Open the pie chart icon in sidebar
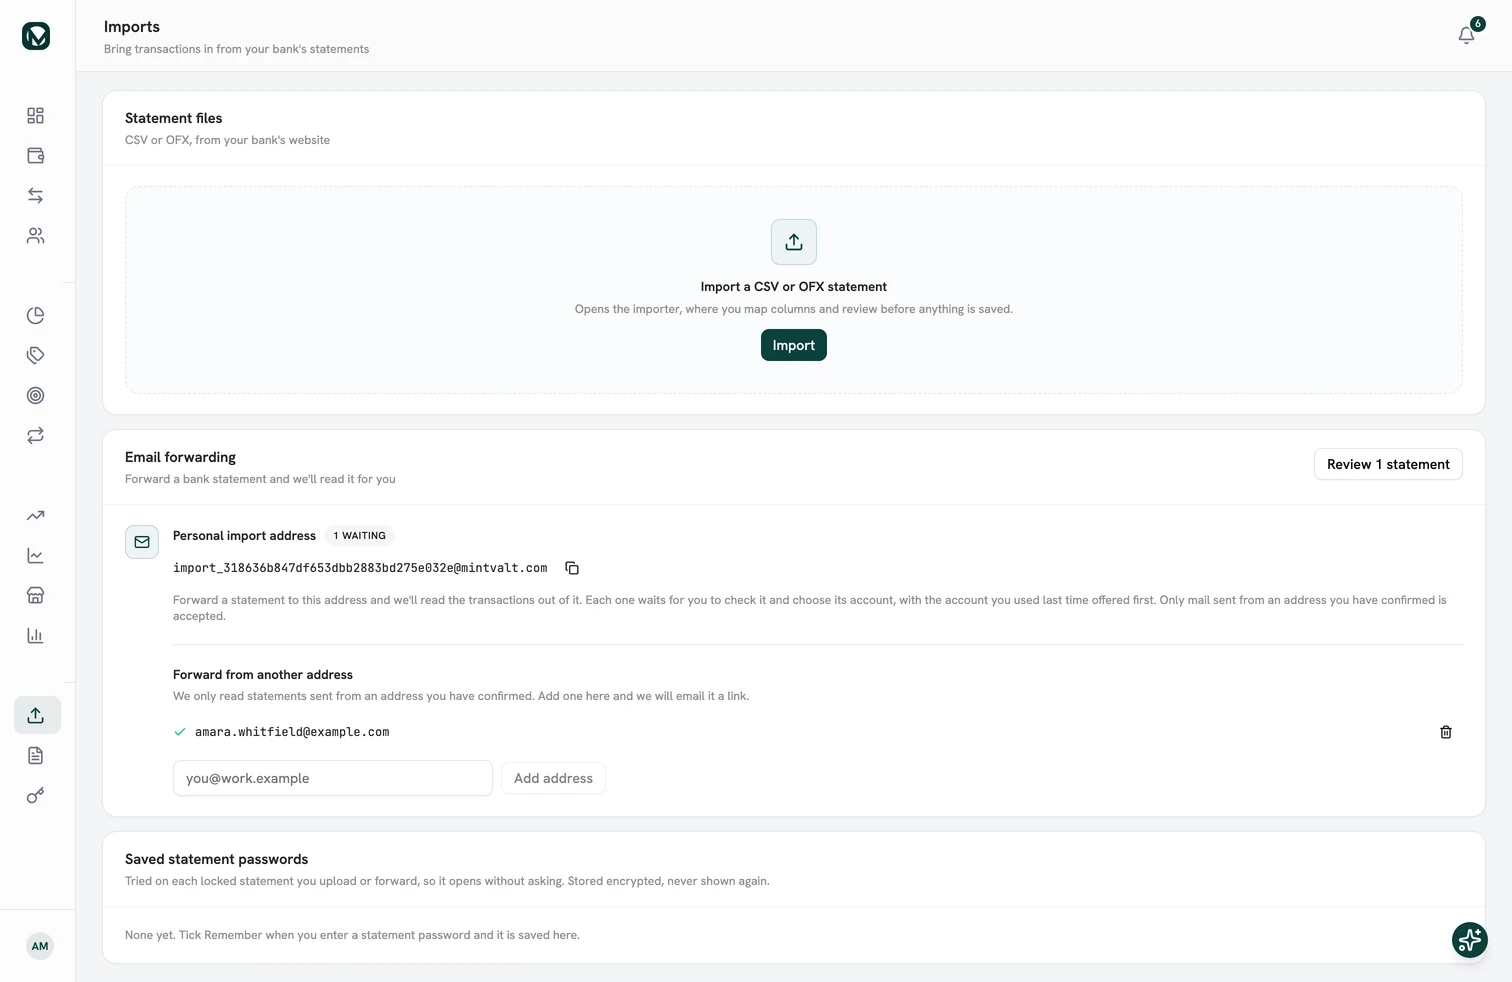The height and width of the screenshot is (982, 1512). pos(36,316)
